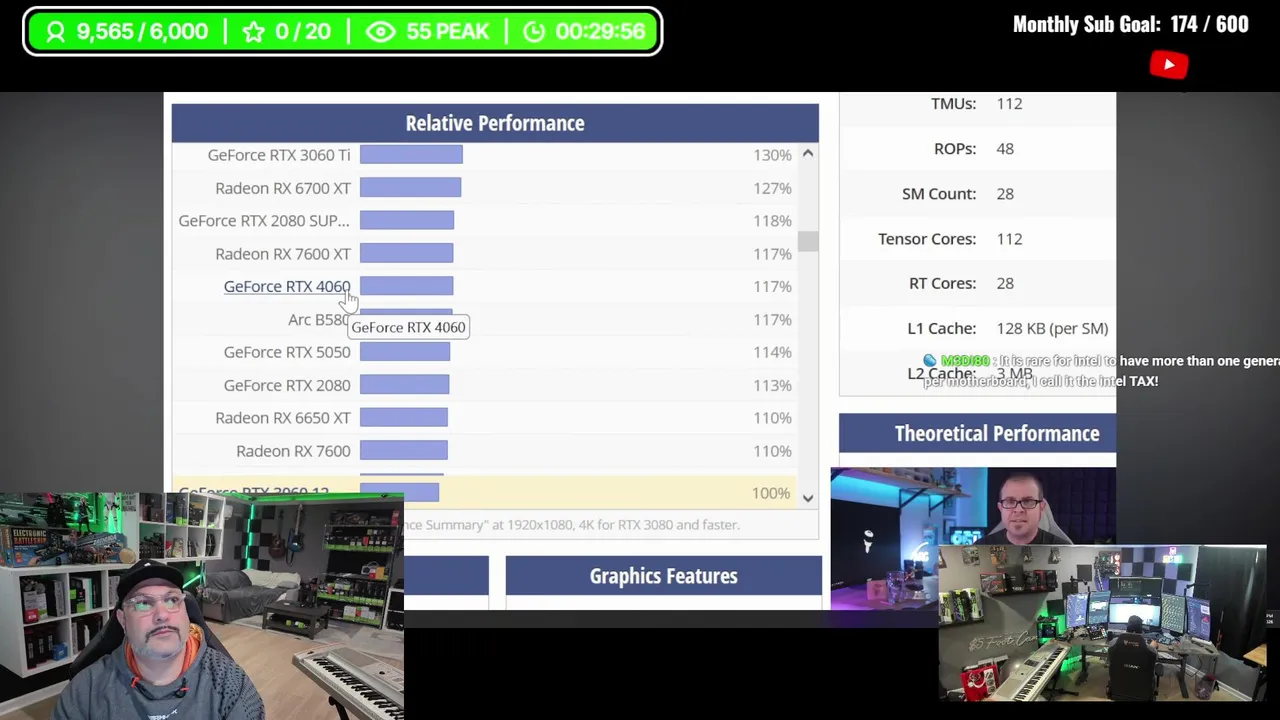Click the Relative Performance header
The height and width of the screenshot is (720, 1280).
pos(495,123)
